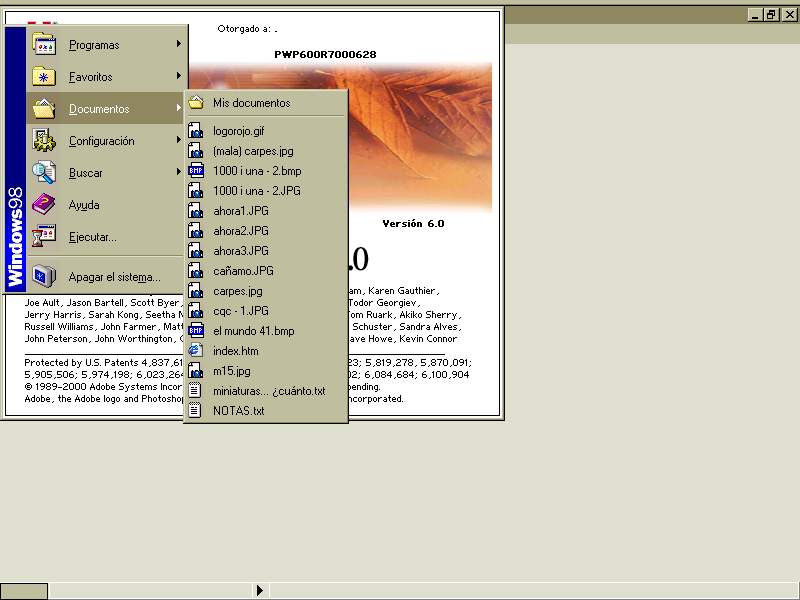
Task: Click the BMP icon for el mundo 41.bmp
Action: coord(196,331)
